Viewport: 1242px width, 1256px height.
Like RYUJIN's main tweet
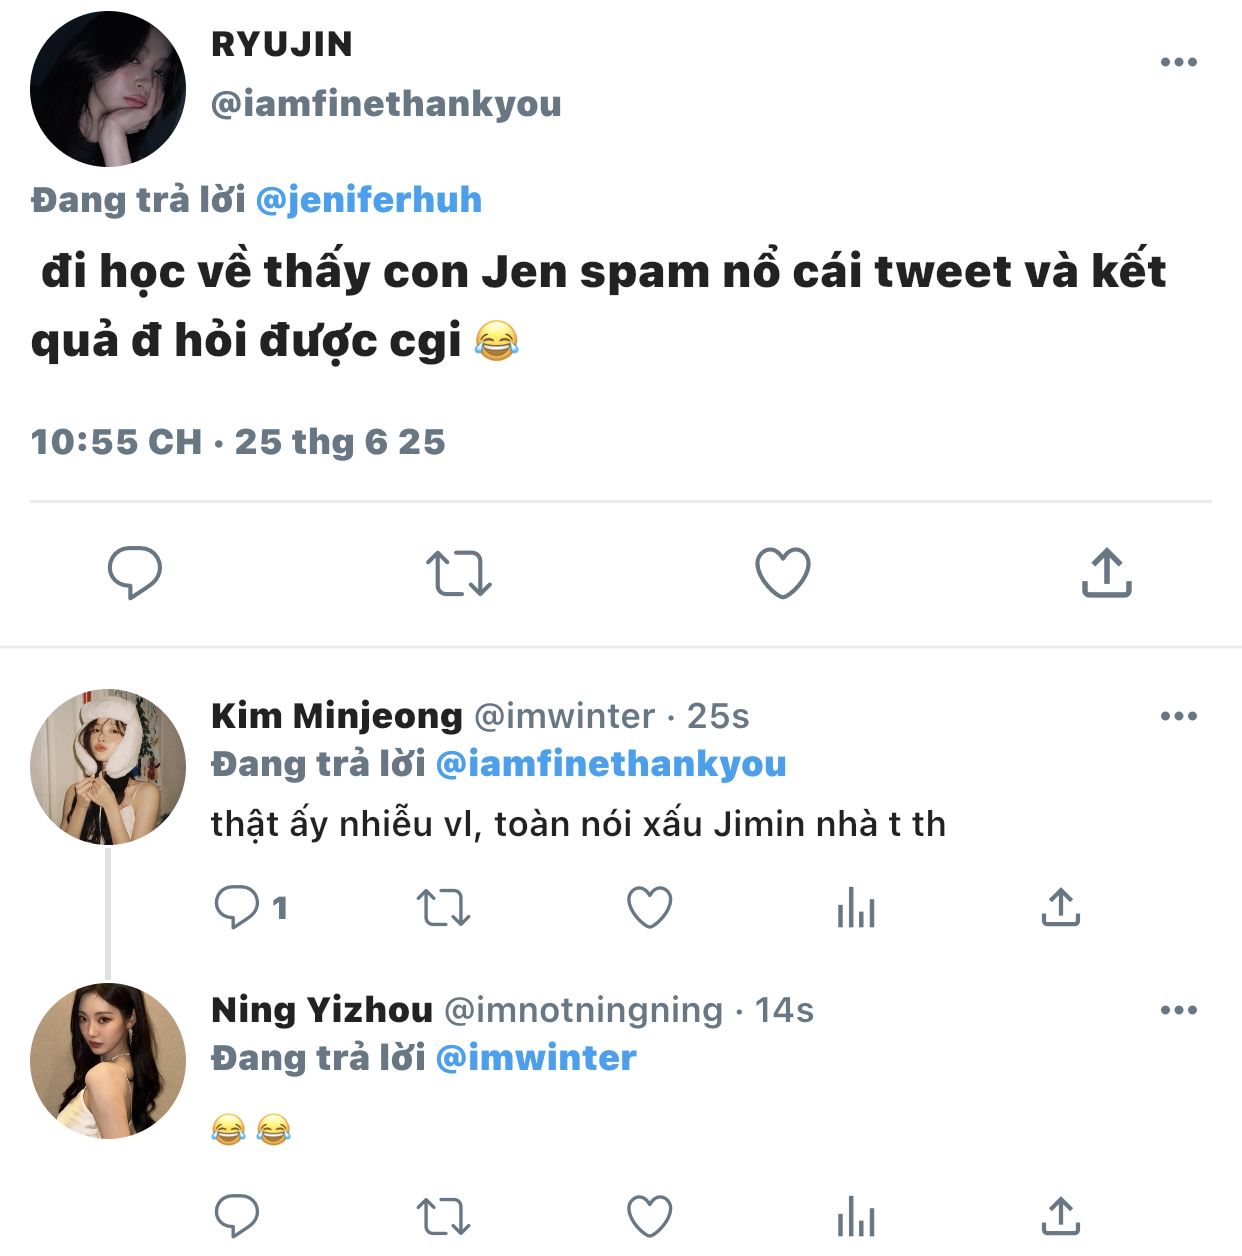[x=782, y=573]
